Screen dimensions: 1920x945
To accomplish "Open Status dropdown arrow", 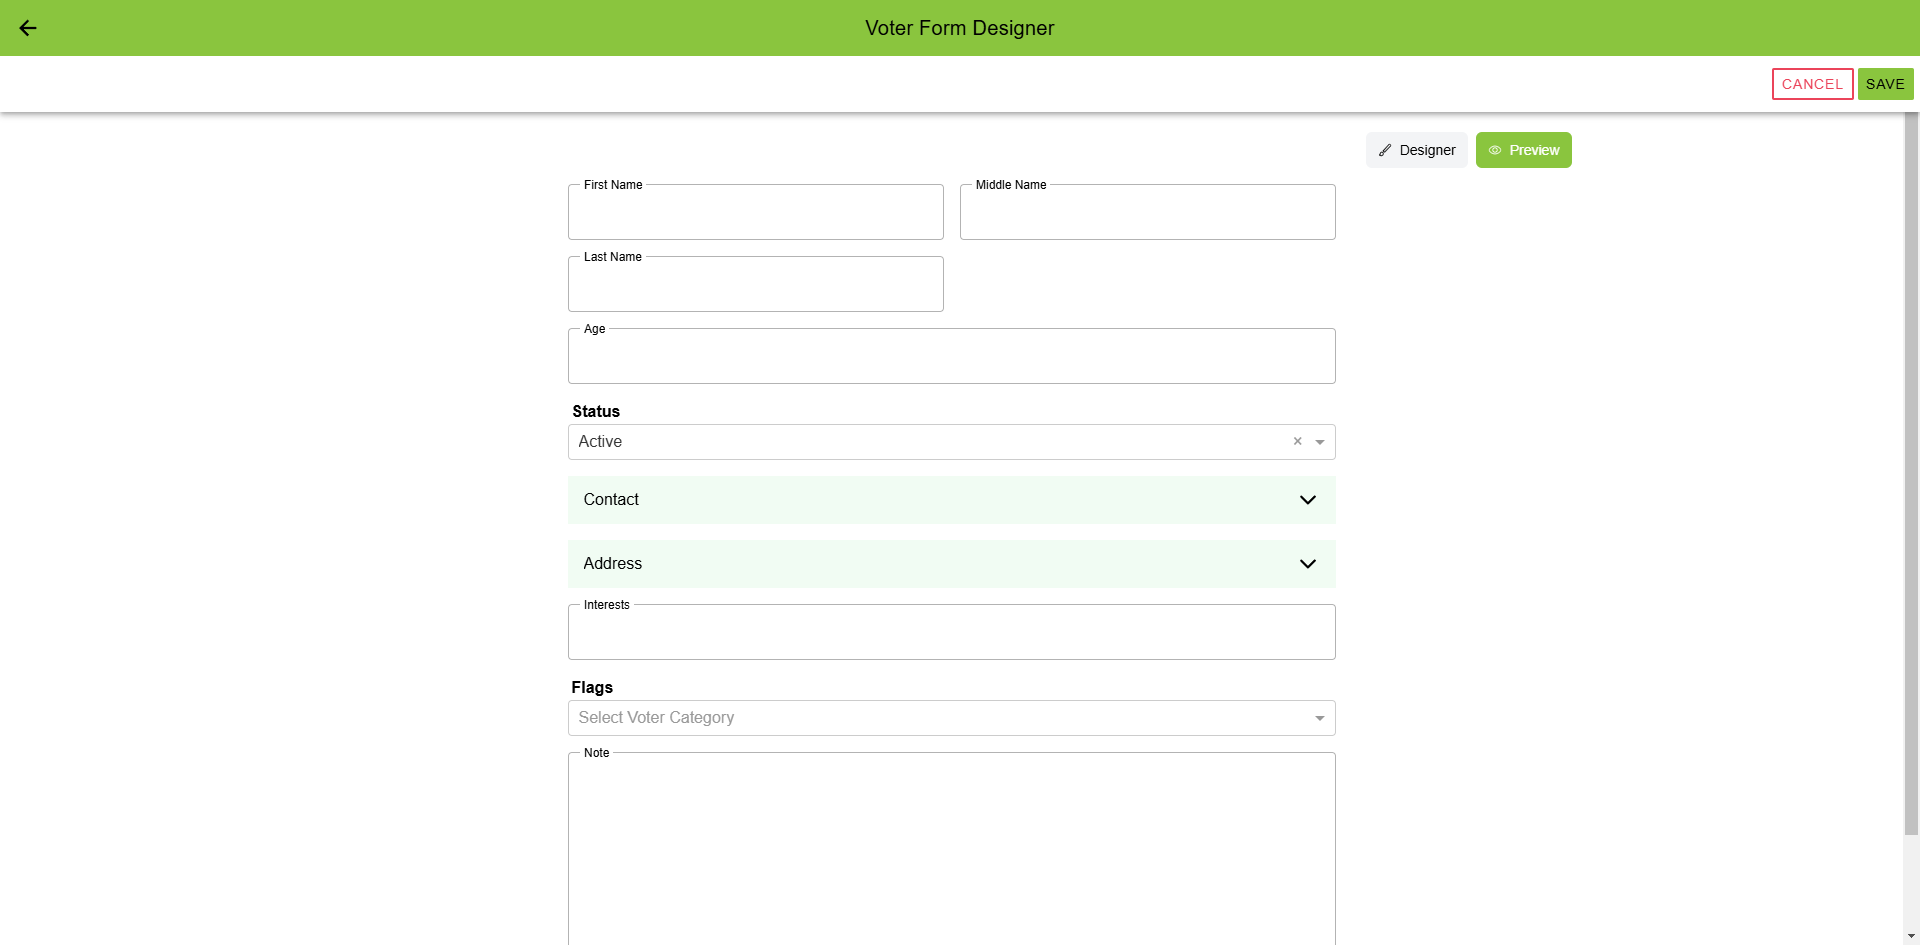I will (1320, 442).
